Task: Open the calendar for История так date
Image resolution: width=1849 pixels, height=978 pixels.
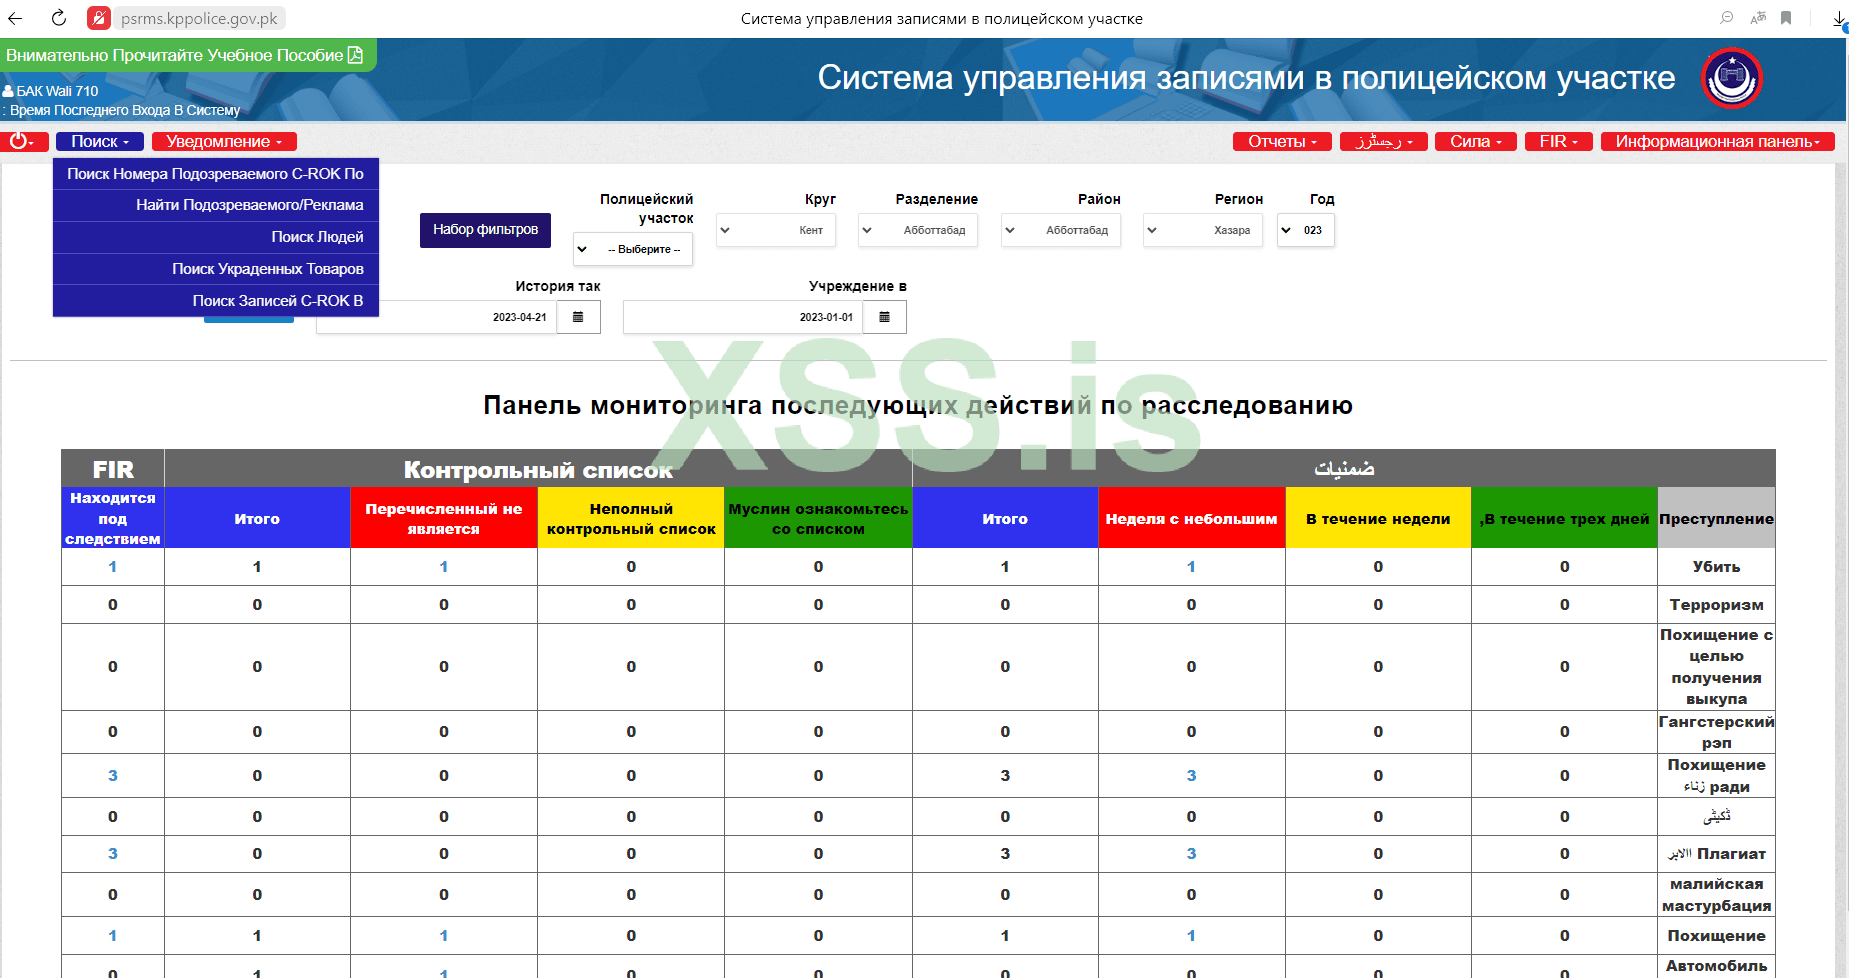Action: tap(578, 317)
